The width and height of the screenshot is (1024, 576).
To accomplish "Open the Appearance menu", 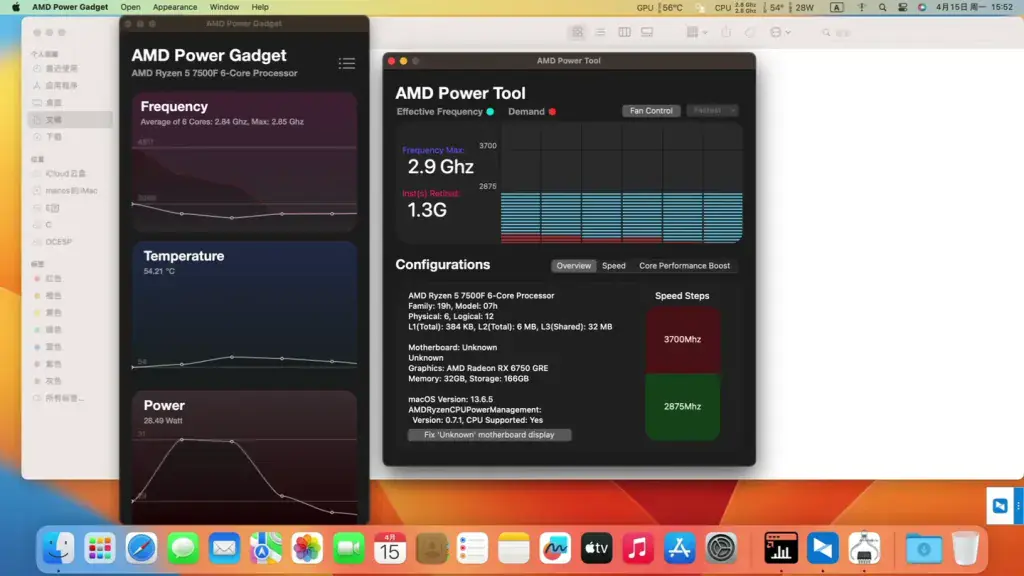I will click(174, 7).
